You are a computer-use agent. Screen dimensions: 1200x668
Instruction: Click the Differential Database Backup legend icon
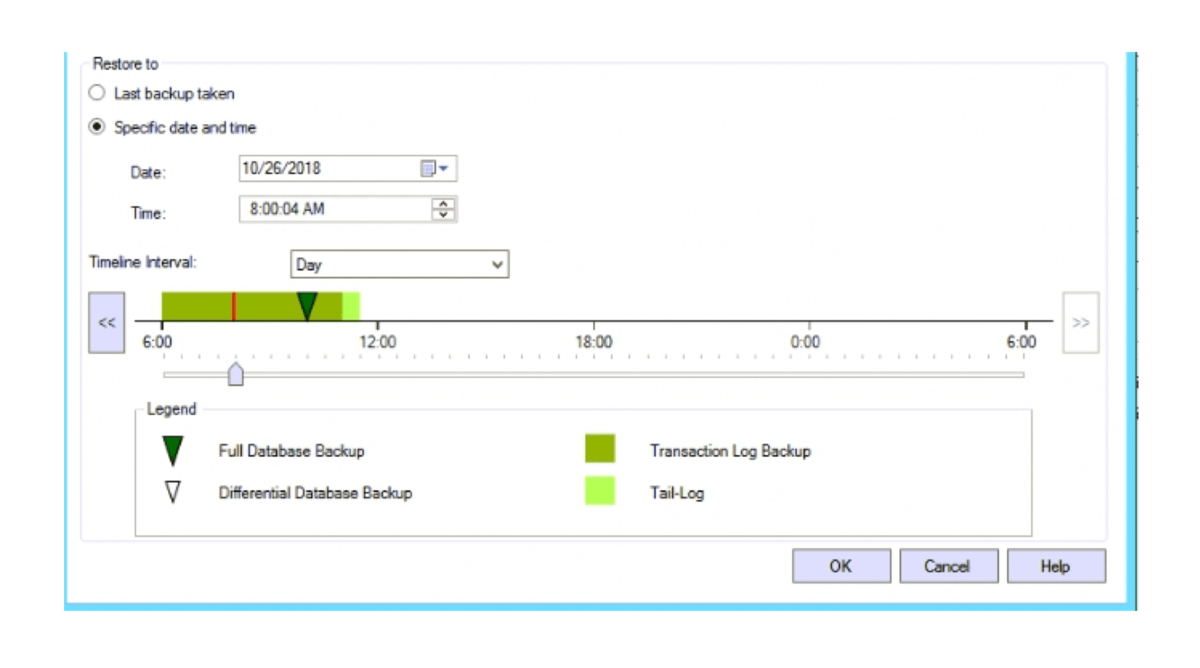pos(172,492)
